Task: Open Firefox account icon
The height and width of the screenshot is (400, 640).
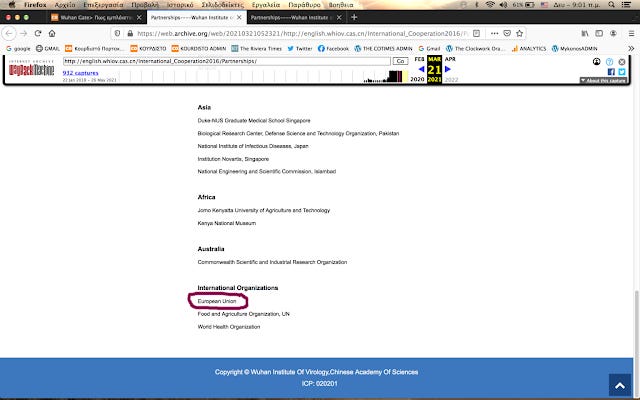Action: tap(613, 33)
